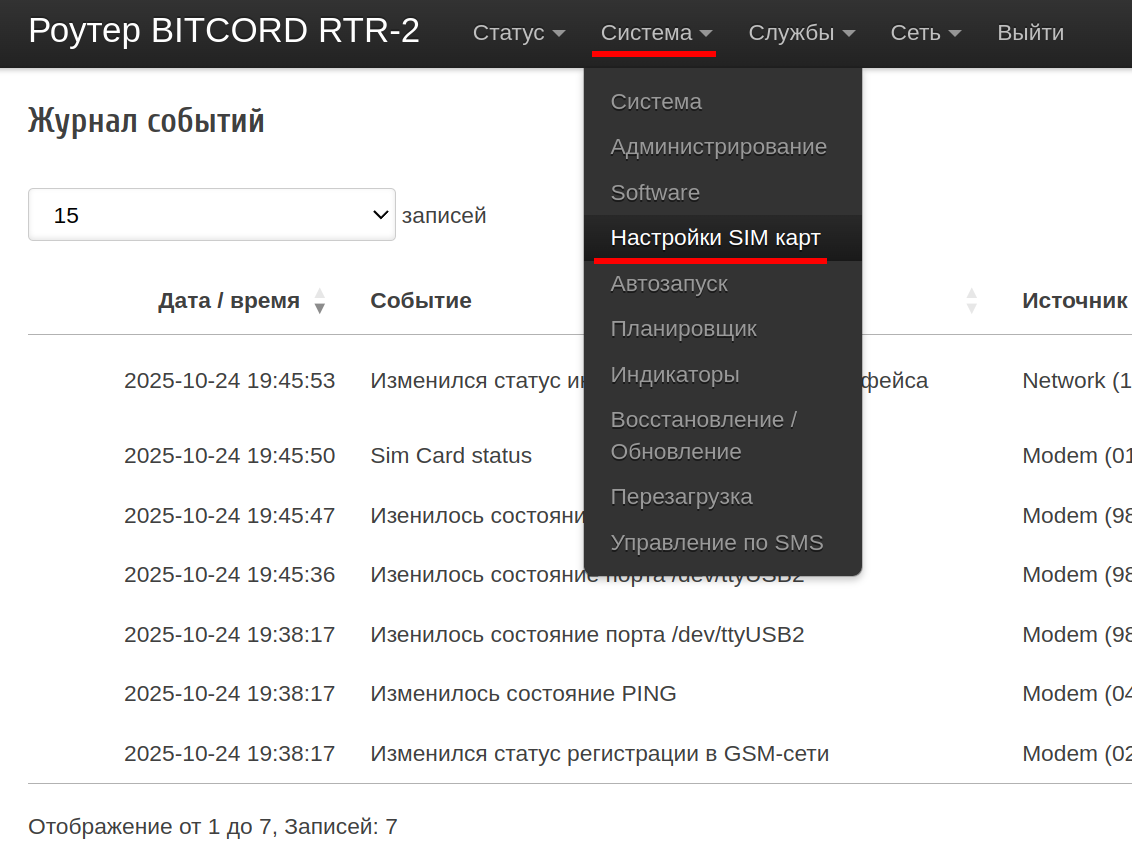Sort by Дата / время sort arrows
The image size is (1132, 866).
[319, 301]
